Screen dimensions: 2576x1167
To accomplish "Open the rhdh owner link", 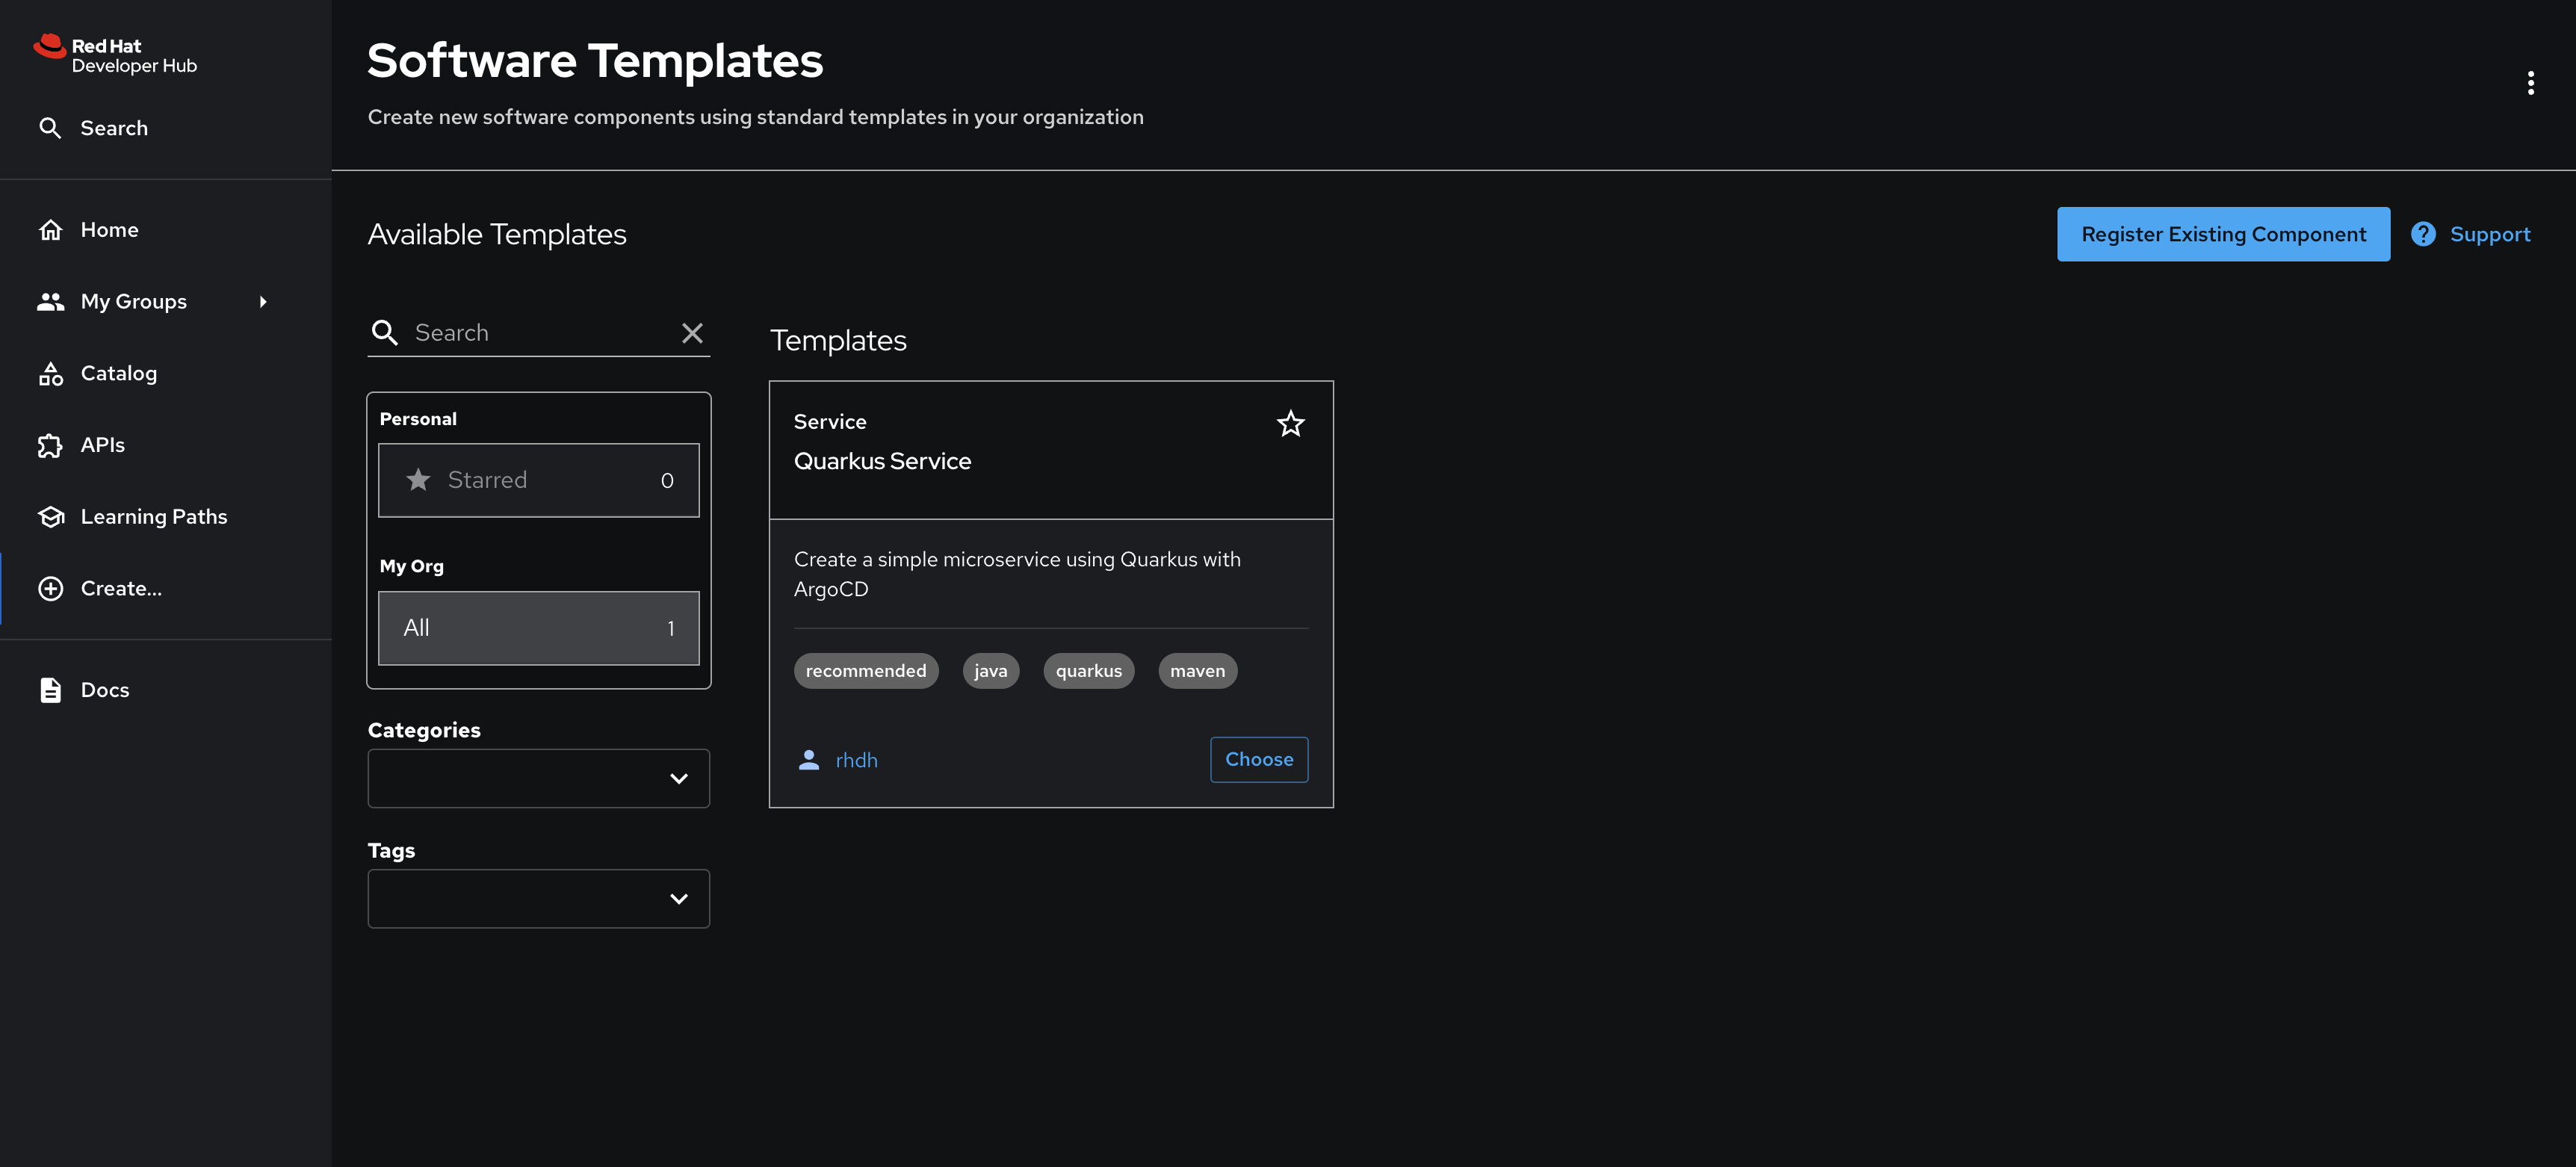I will click(856, 760).
